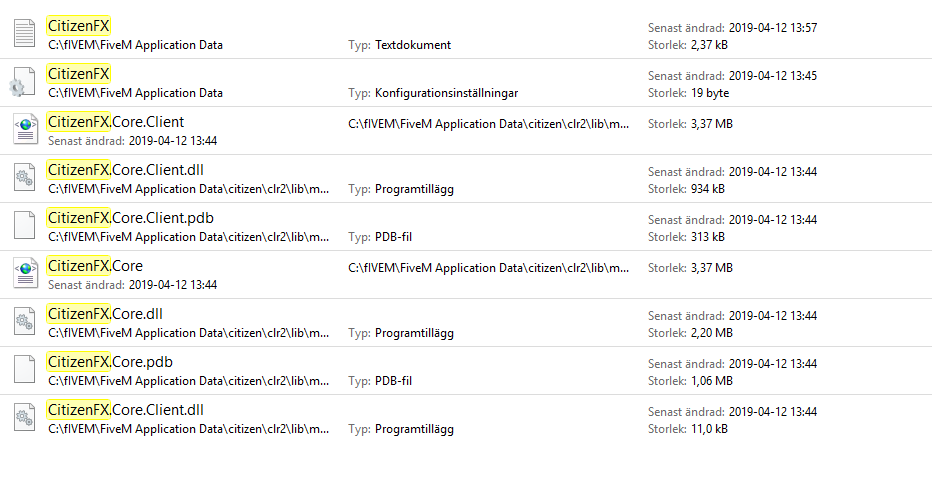932x477 pixels.
Task: Click the 2019-04-12 13:57 modified date
Action: point(772,28)
